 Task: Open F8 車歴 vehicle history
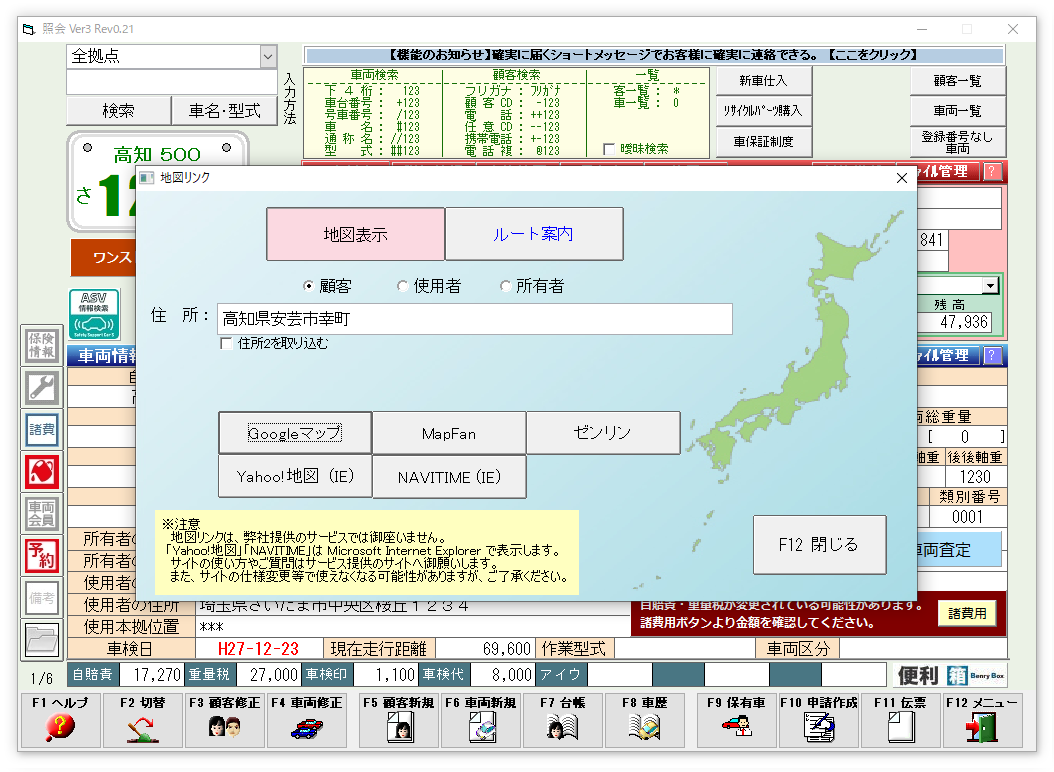click(645, 720)
